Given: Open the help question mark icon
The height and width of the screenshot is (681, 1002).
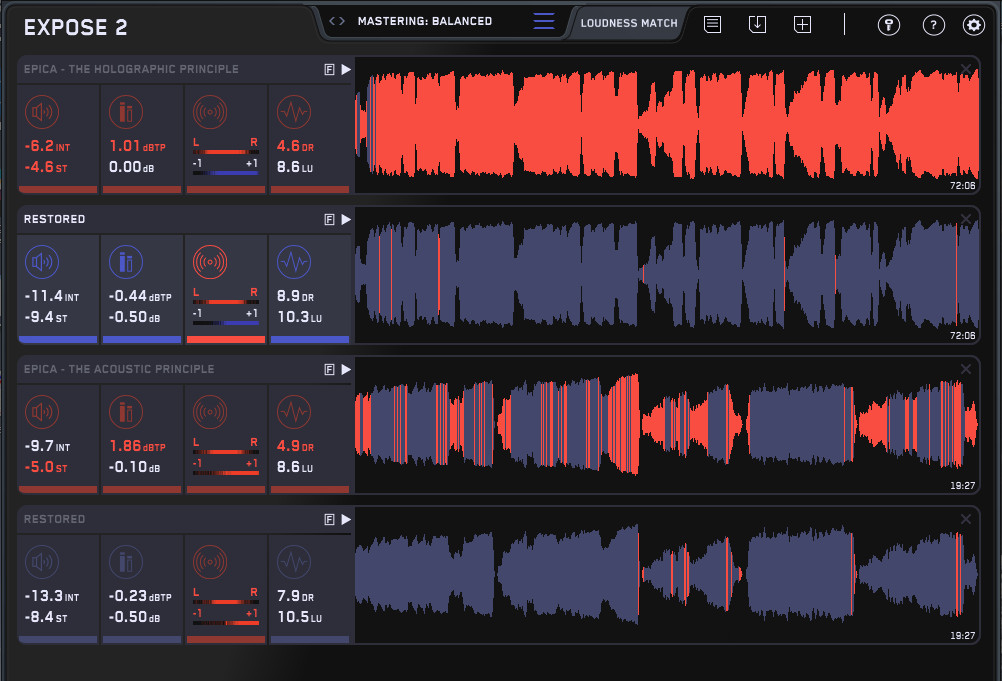Looking at the screenshot, I should tap(934, 25).
